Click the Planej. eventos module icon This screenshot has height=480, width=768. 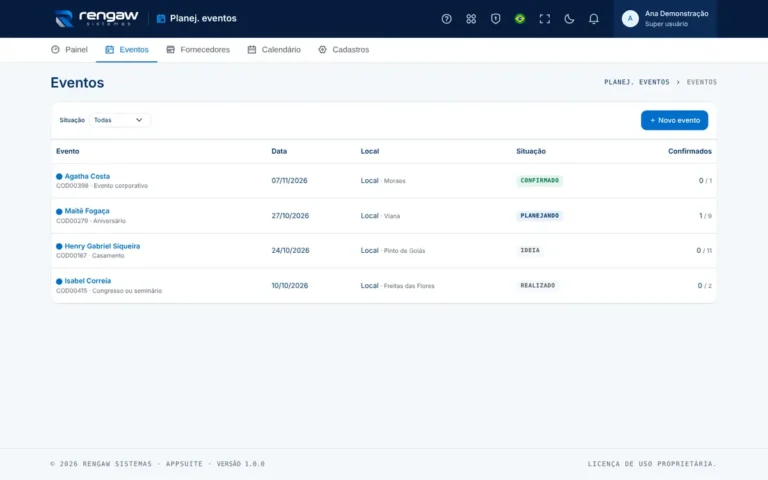pyautogui.click(x=161, y=19)
